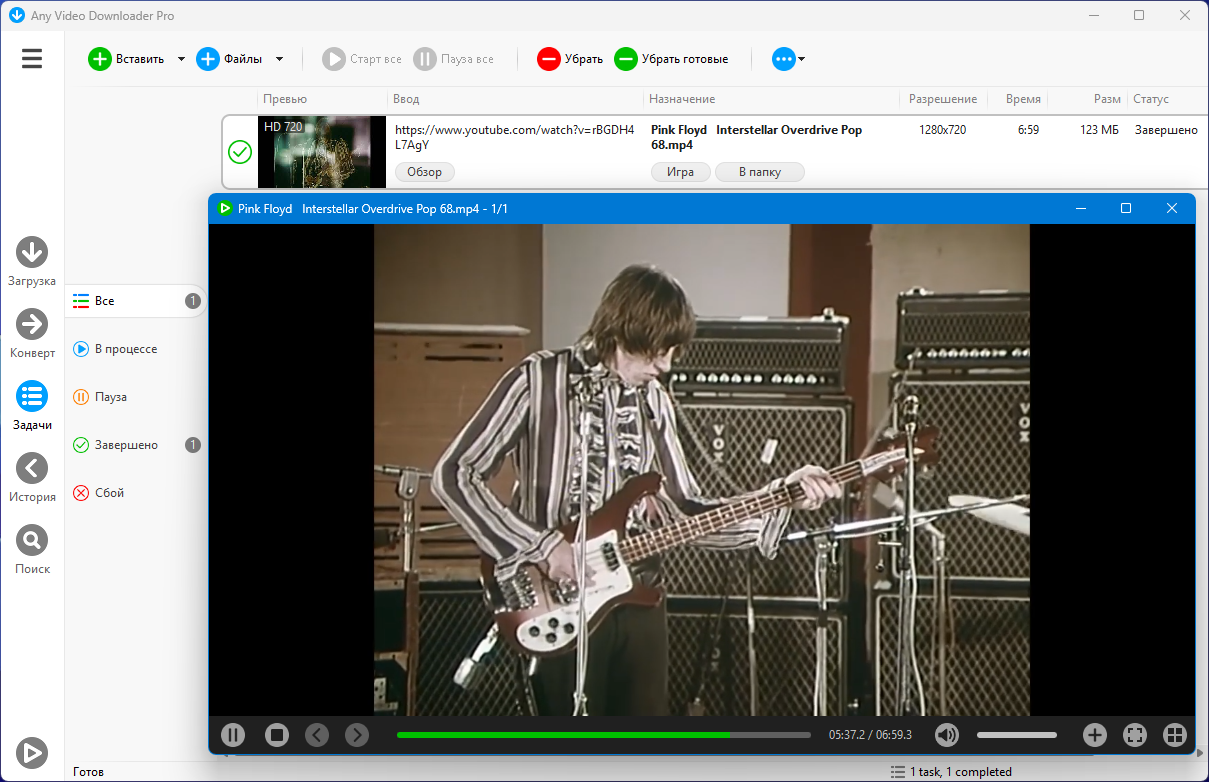Close the video player window
1209x782 pixels.
(1172, 208)
